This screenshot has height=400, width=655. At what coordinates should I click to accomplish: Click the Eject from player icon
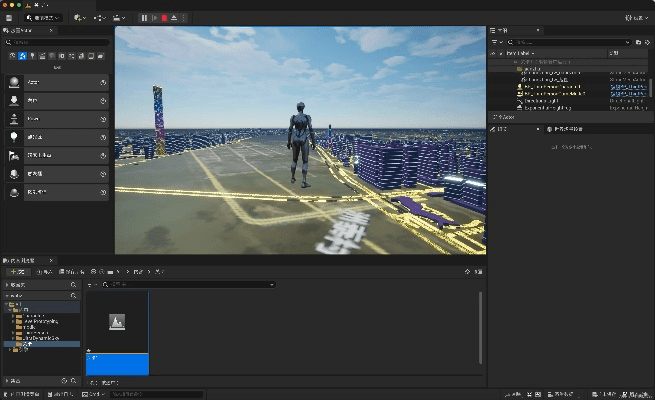(x=175, y=17)
